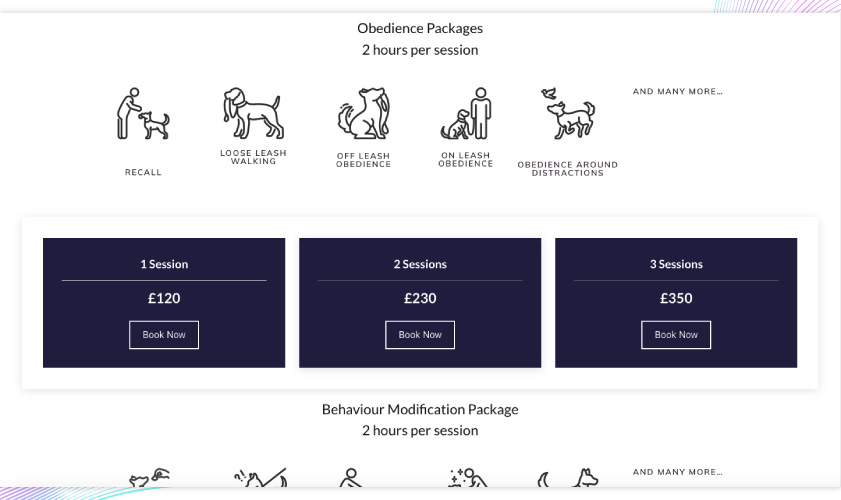The width and height of the screenshot is (841, 500).
Task: Click the 3 Sessions card heading
Action: [x=676, y=264]
